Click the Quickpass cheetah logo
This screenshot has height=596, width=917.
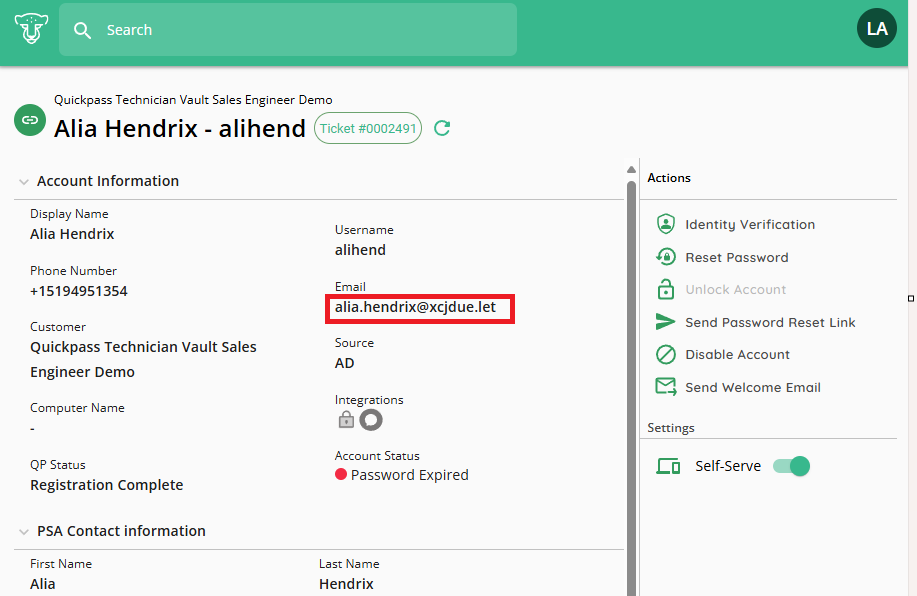(31, 29)
